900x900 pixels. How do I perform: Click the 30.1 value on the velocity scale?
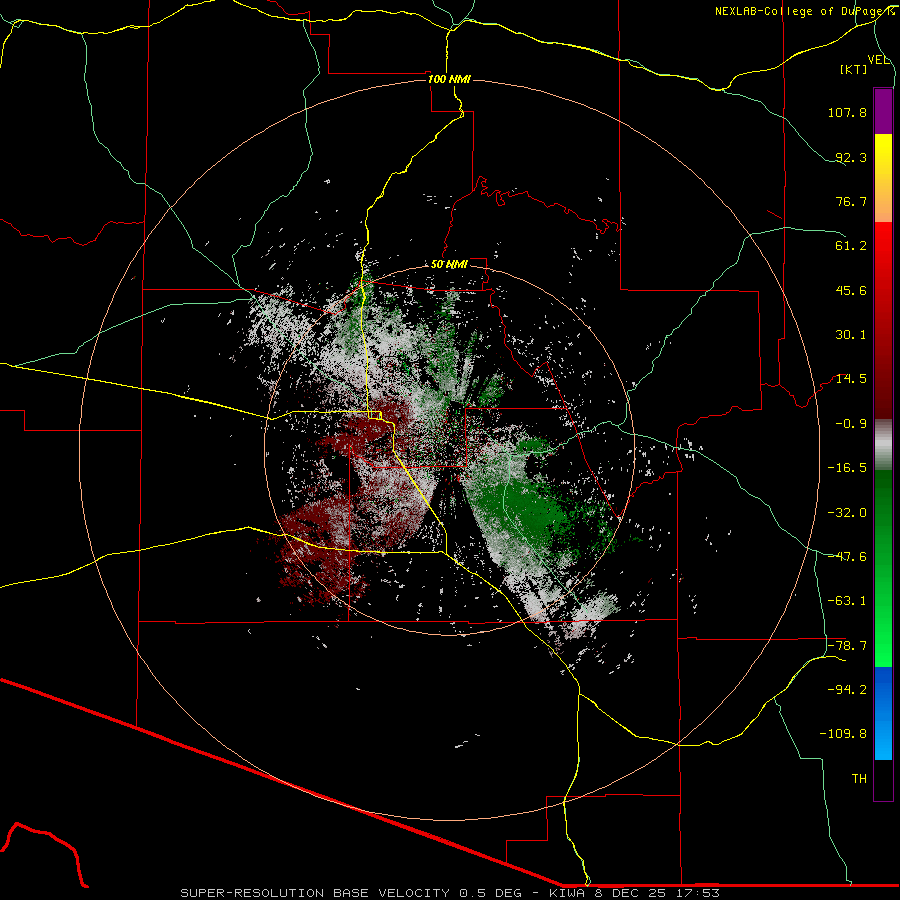(851, 335)
